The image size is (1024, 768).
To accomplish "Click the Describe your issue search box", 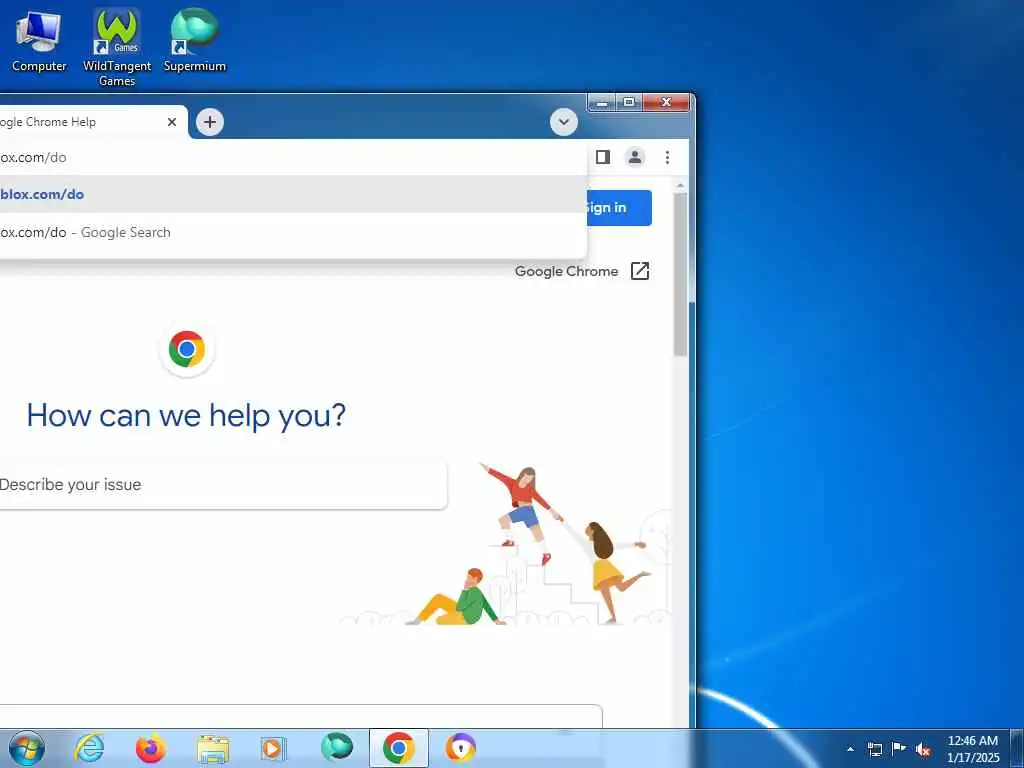I will (222, 485).
